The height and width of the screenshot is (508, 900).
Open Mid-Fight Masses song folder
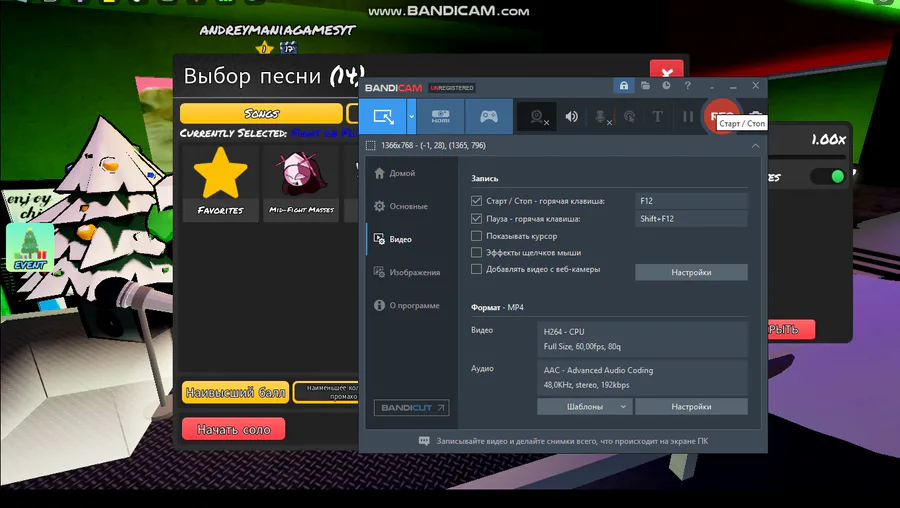(x=301, y=183)
